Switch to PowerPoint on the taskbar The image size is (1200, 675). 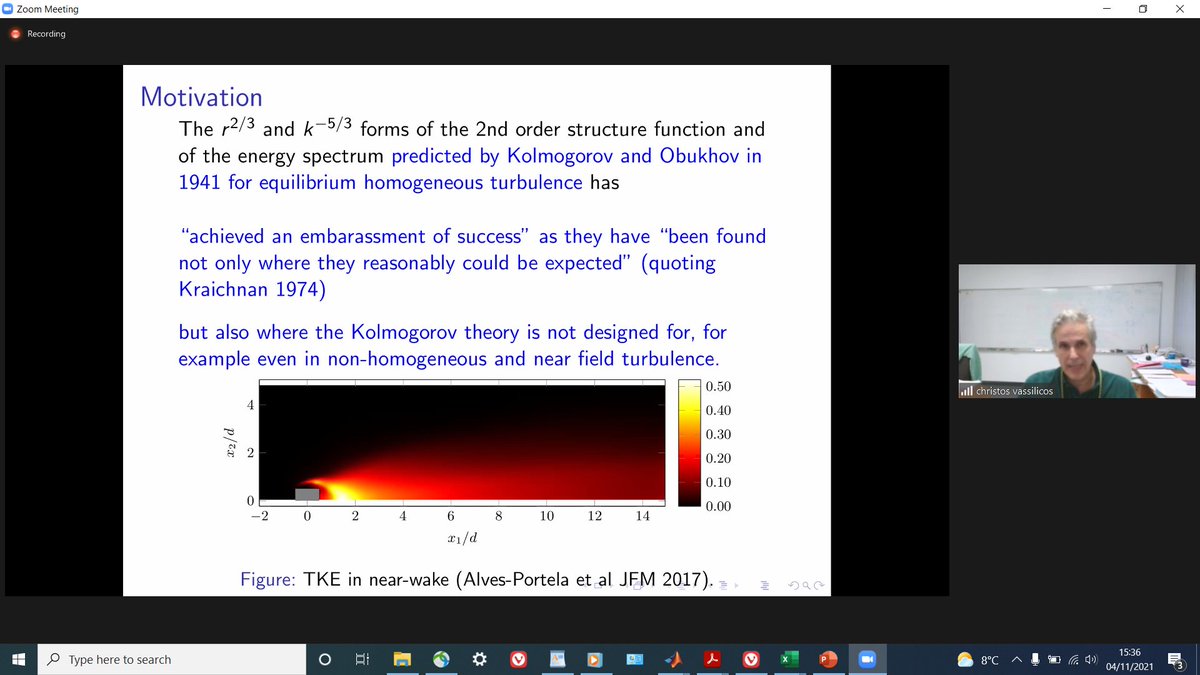click(828, 659)
